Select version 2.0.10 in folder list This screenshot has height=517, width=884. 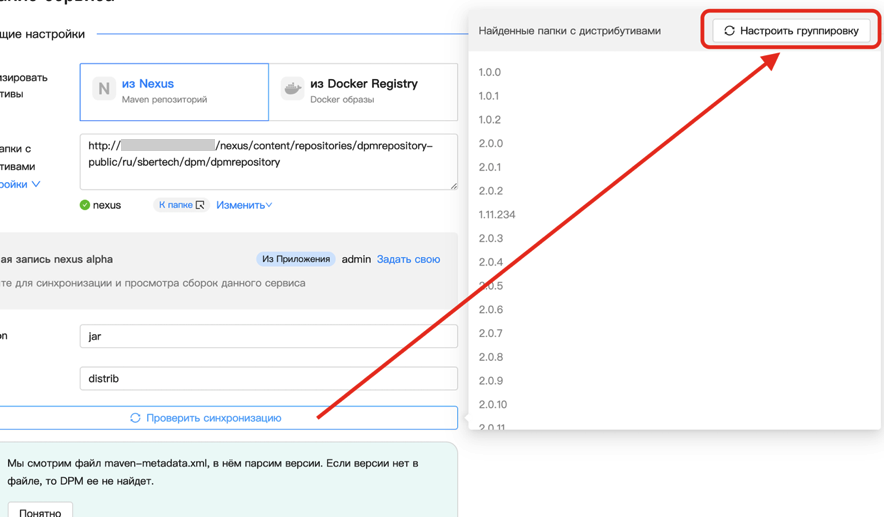tap(492, 405)
